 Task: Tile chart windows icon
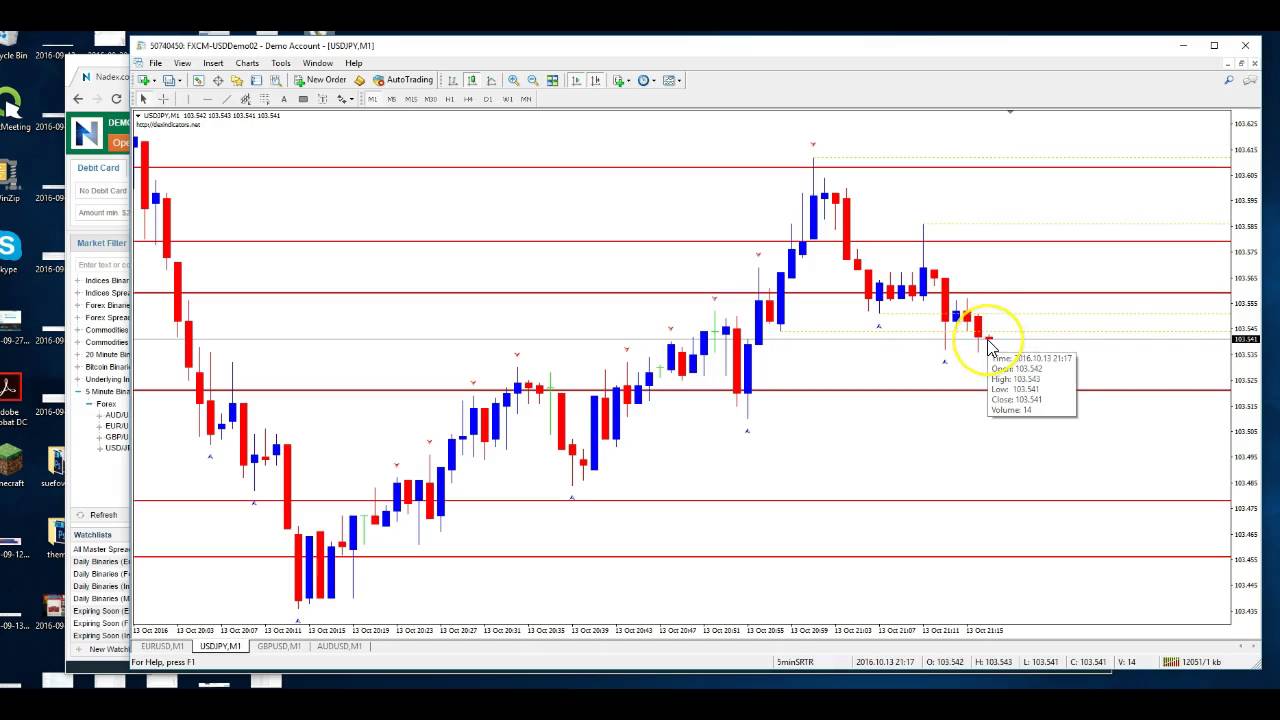point(552,80)
